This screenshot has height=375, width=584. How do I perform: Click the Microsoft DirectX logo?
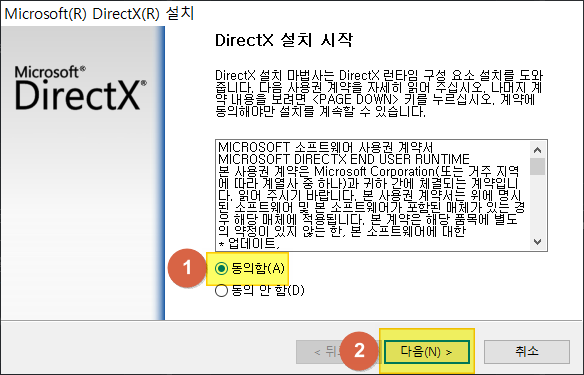tap(80, 88)
